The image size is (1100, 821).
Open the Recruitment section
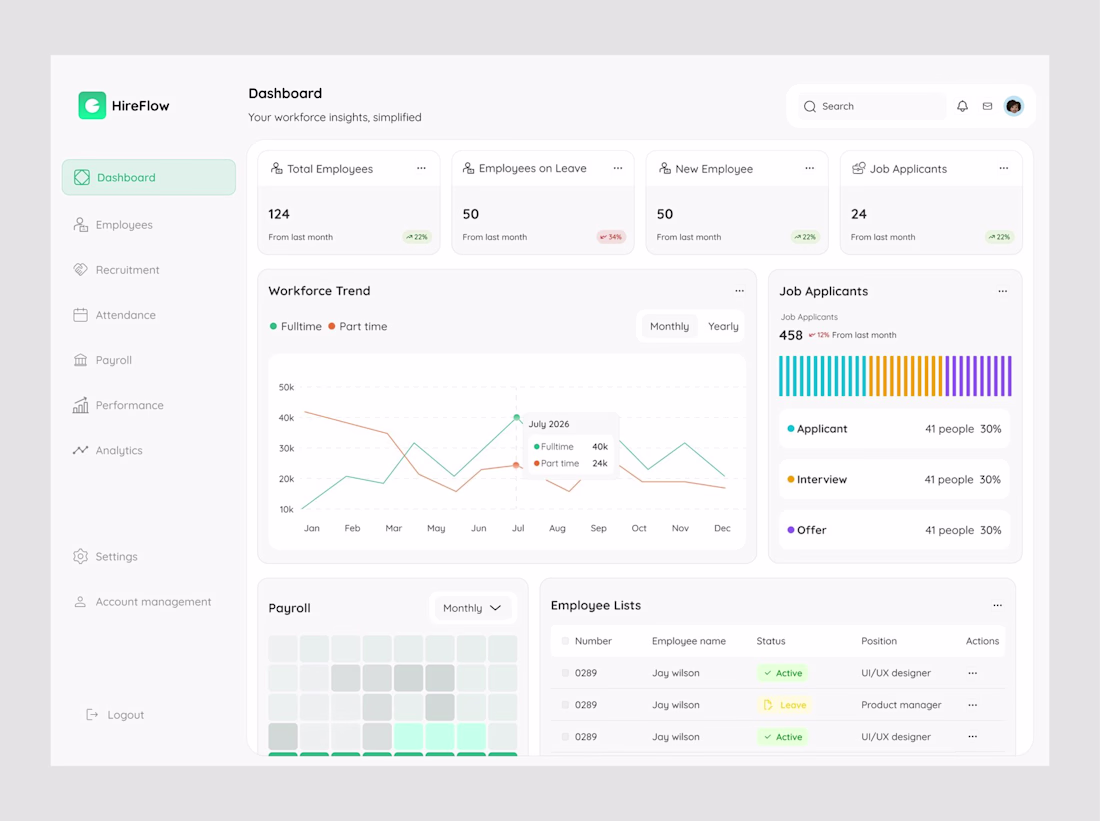128,269
